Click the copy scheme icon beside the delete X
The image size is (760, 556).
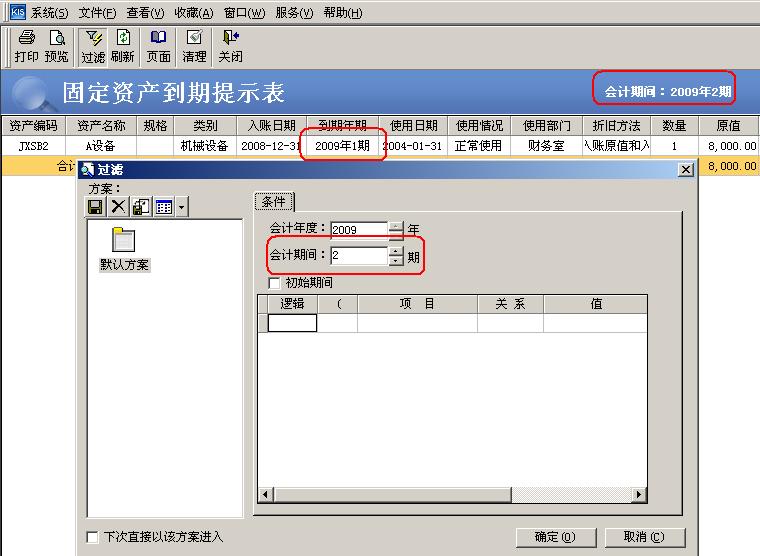click(x=141, y=207)
